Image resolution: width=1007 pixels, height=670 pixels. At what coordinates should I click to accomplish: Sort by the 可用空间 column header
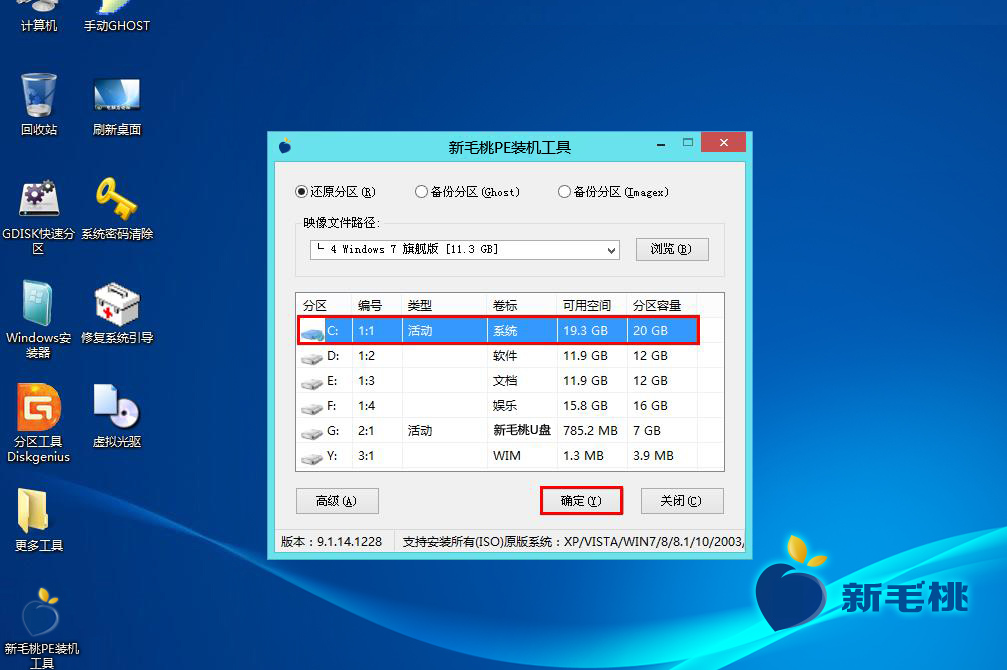[592, 305]
